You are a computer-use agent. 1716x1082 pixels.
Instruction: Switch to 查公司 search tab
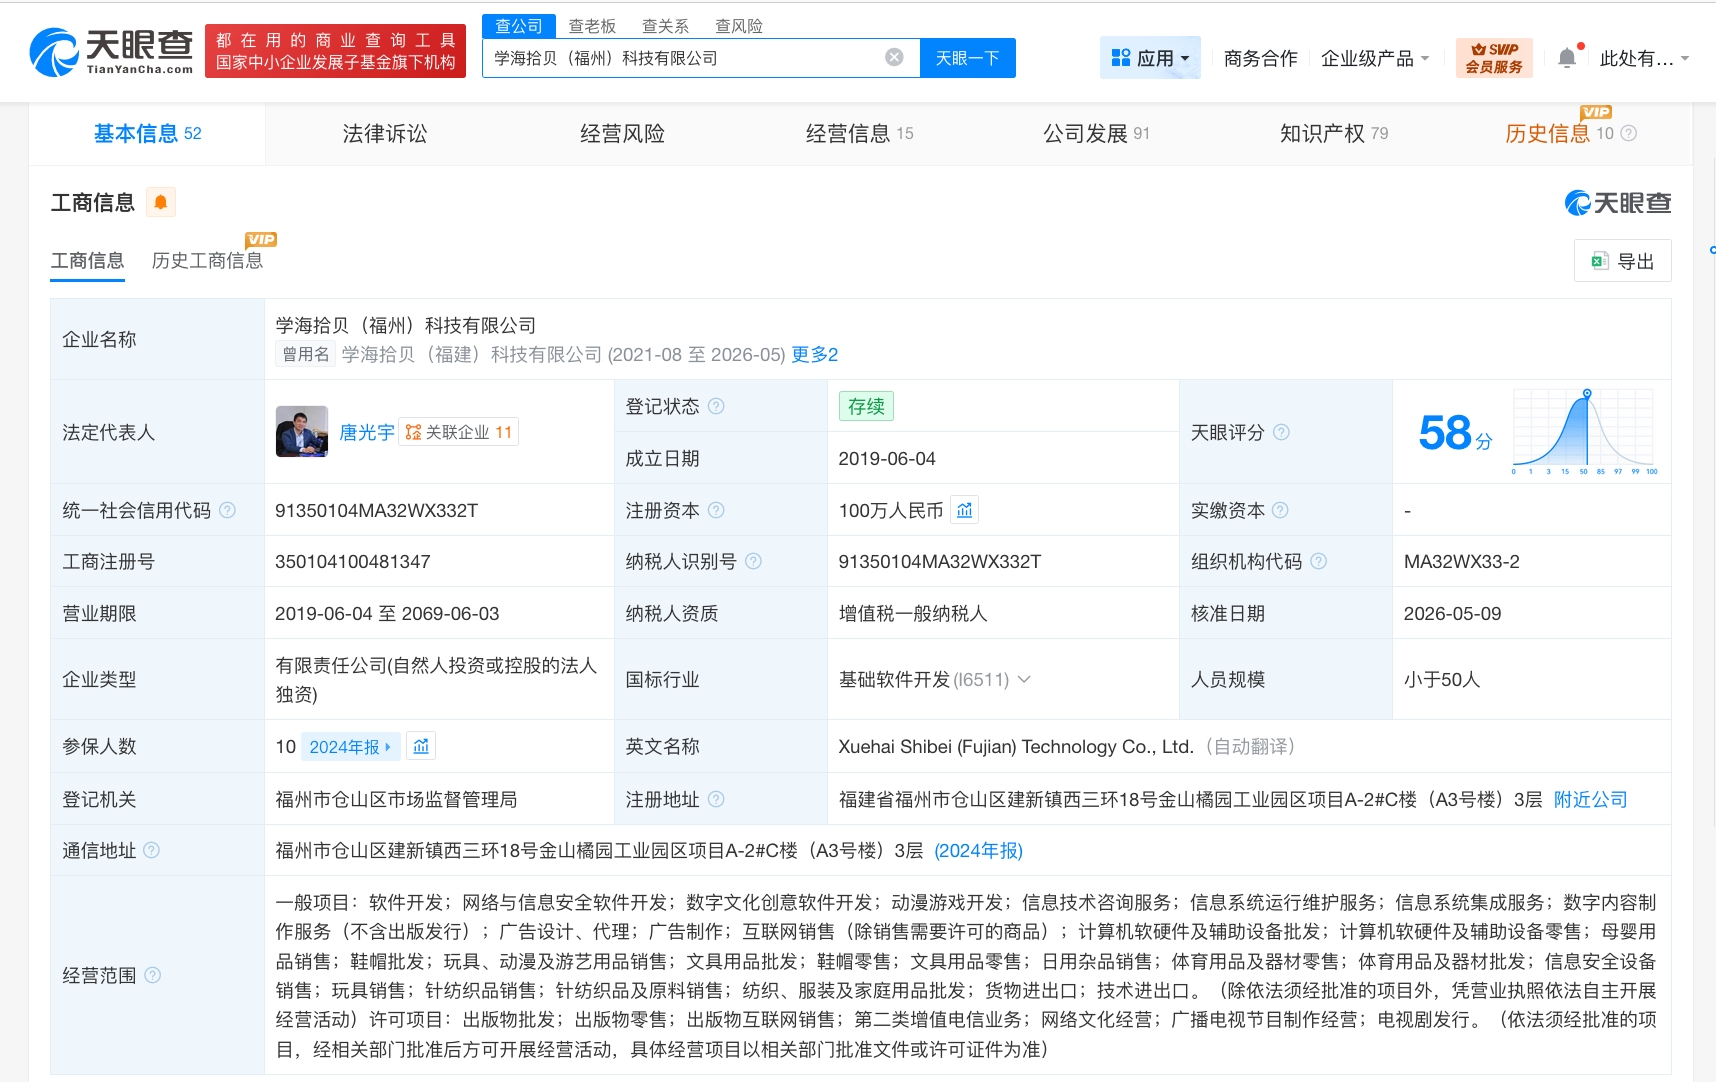tap(519, 26)
